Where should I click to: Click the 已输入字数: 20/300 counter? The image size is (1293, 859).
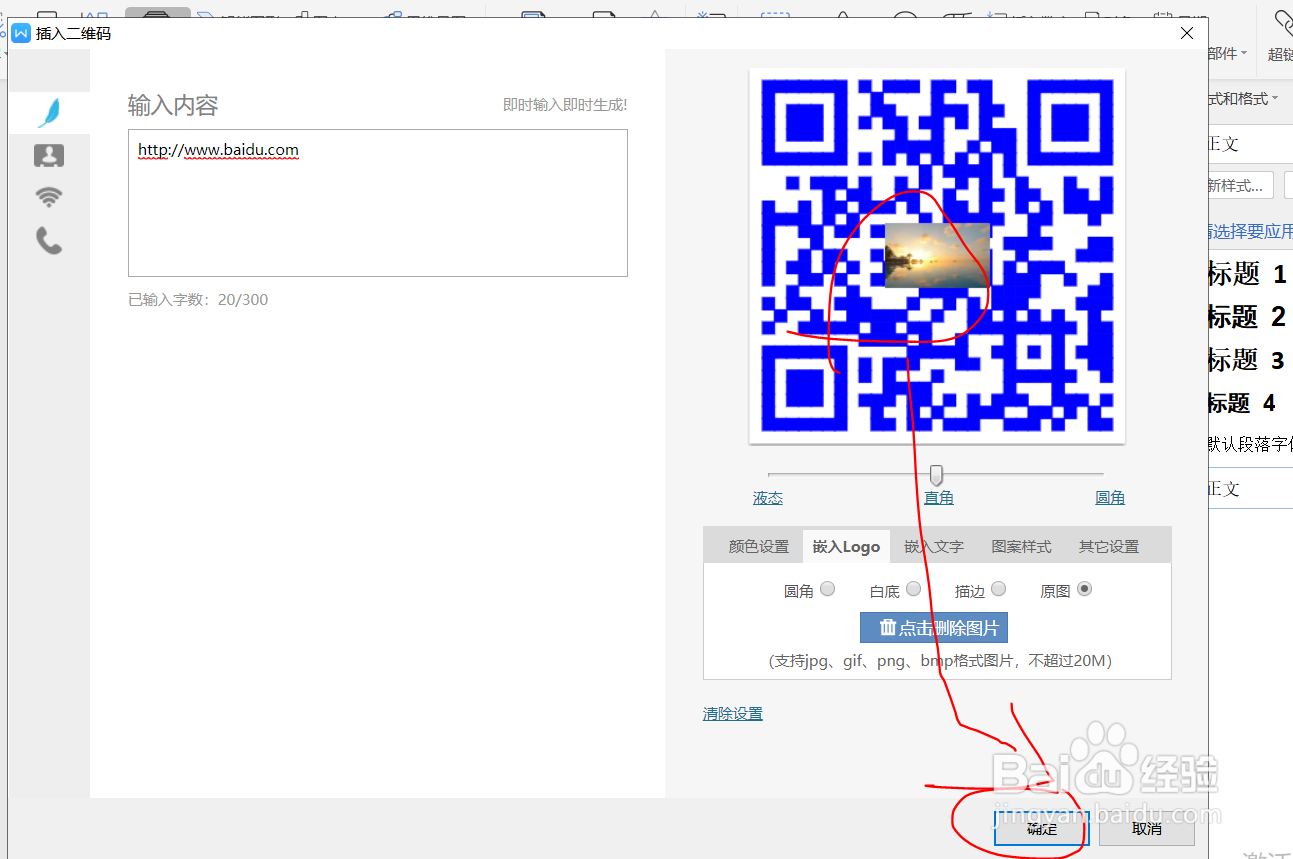[198, 300]
